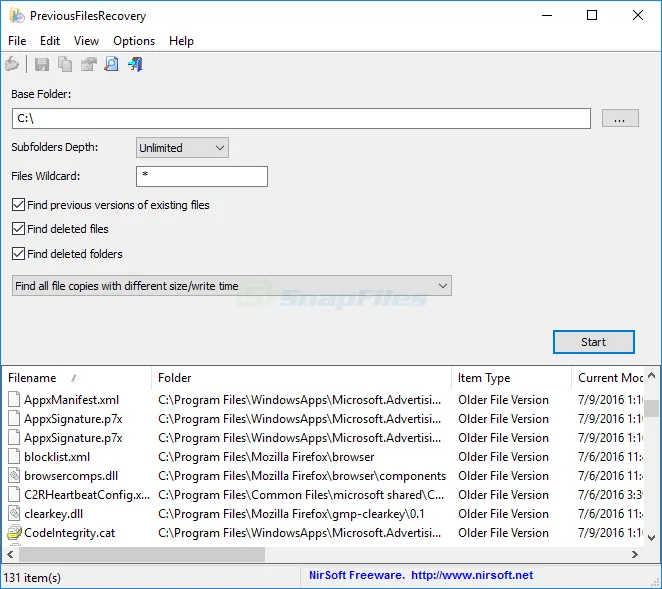This screenshot has height=589, width=662.
Task: Click the Copy selected items toolbar icon
Action: (65, 64)
